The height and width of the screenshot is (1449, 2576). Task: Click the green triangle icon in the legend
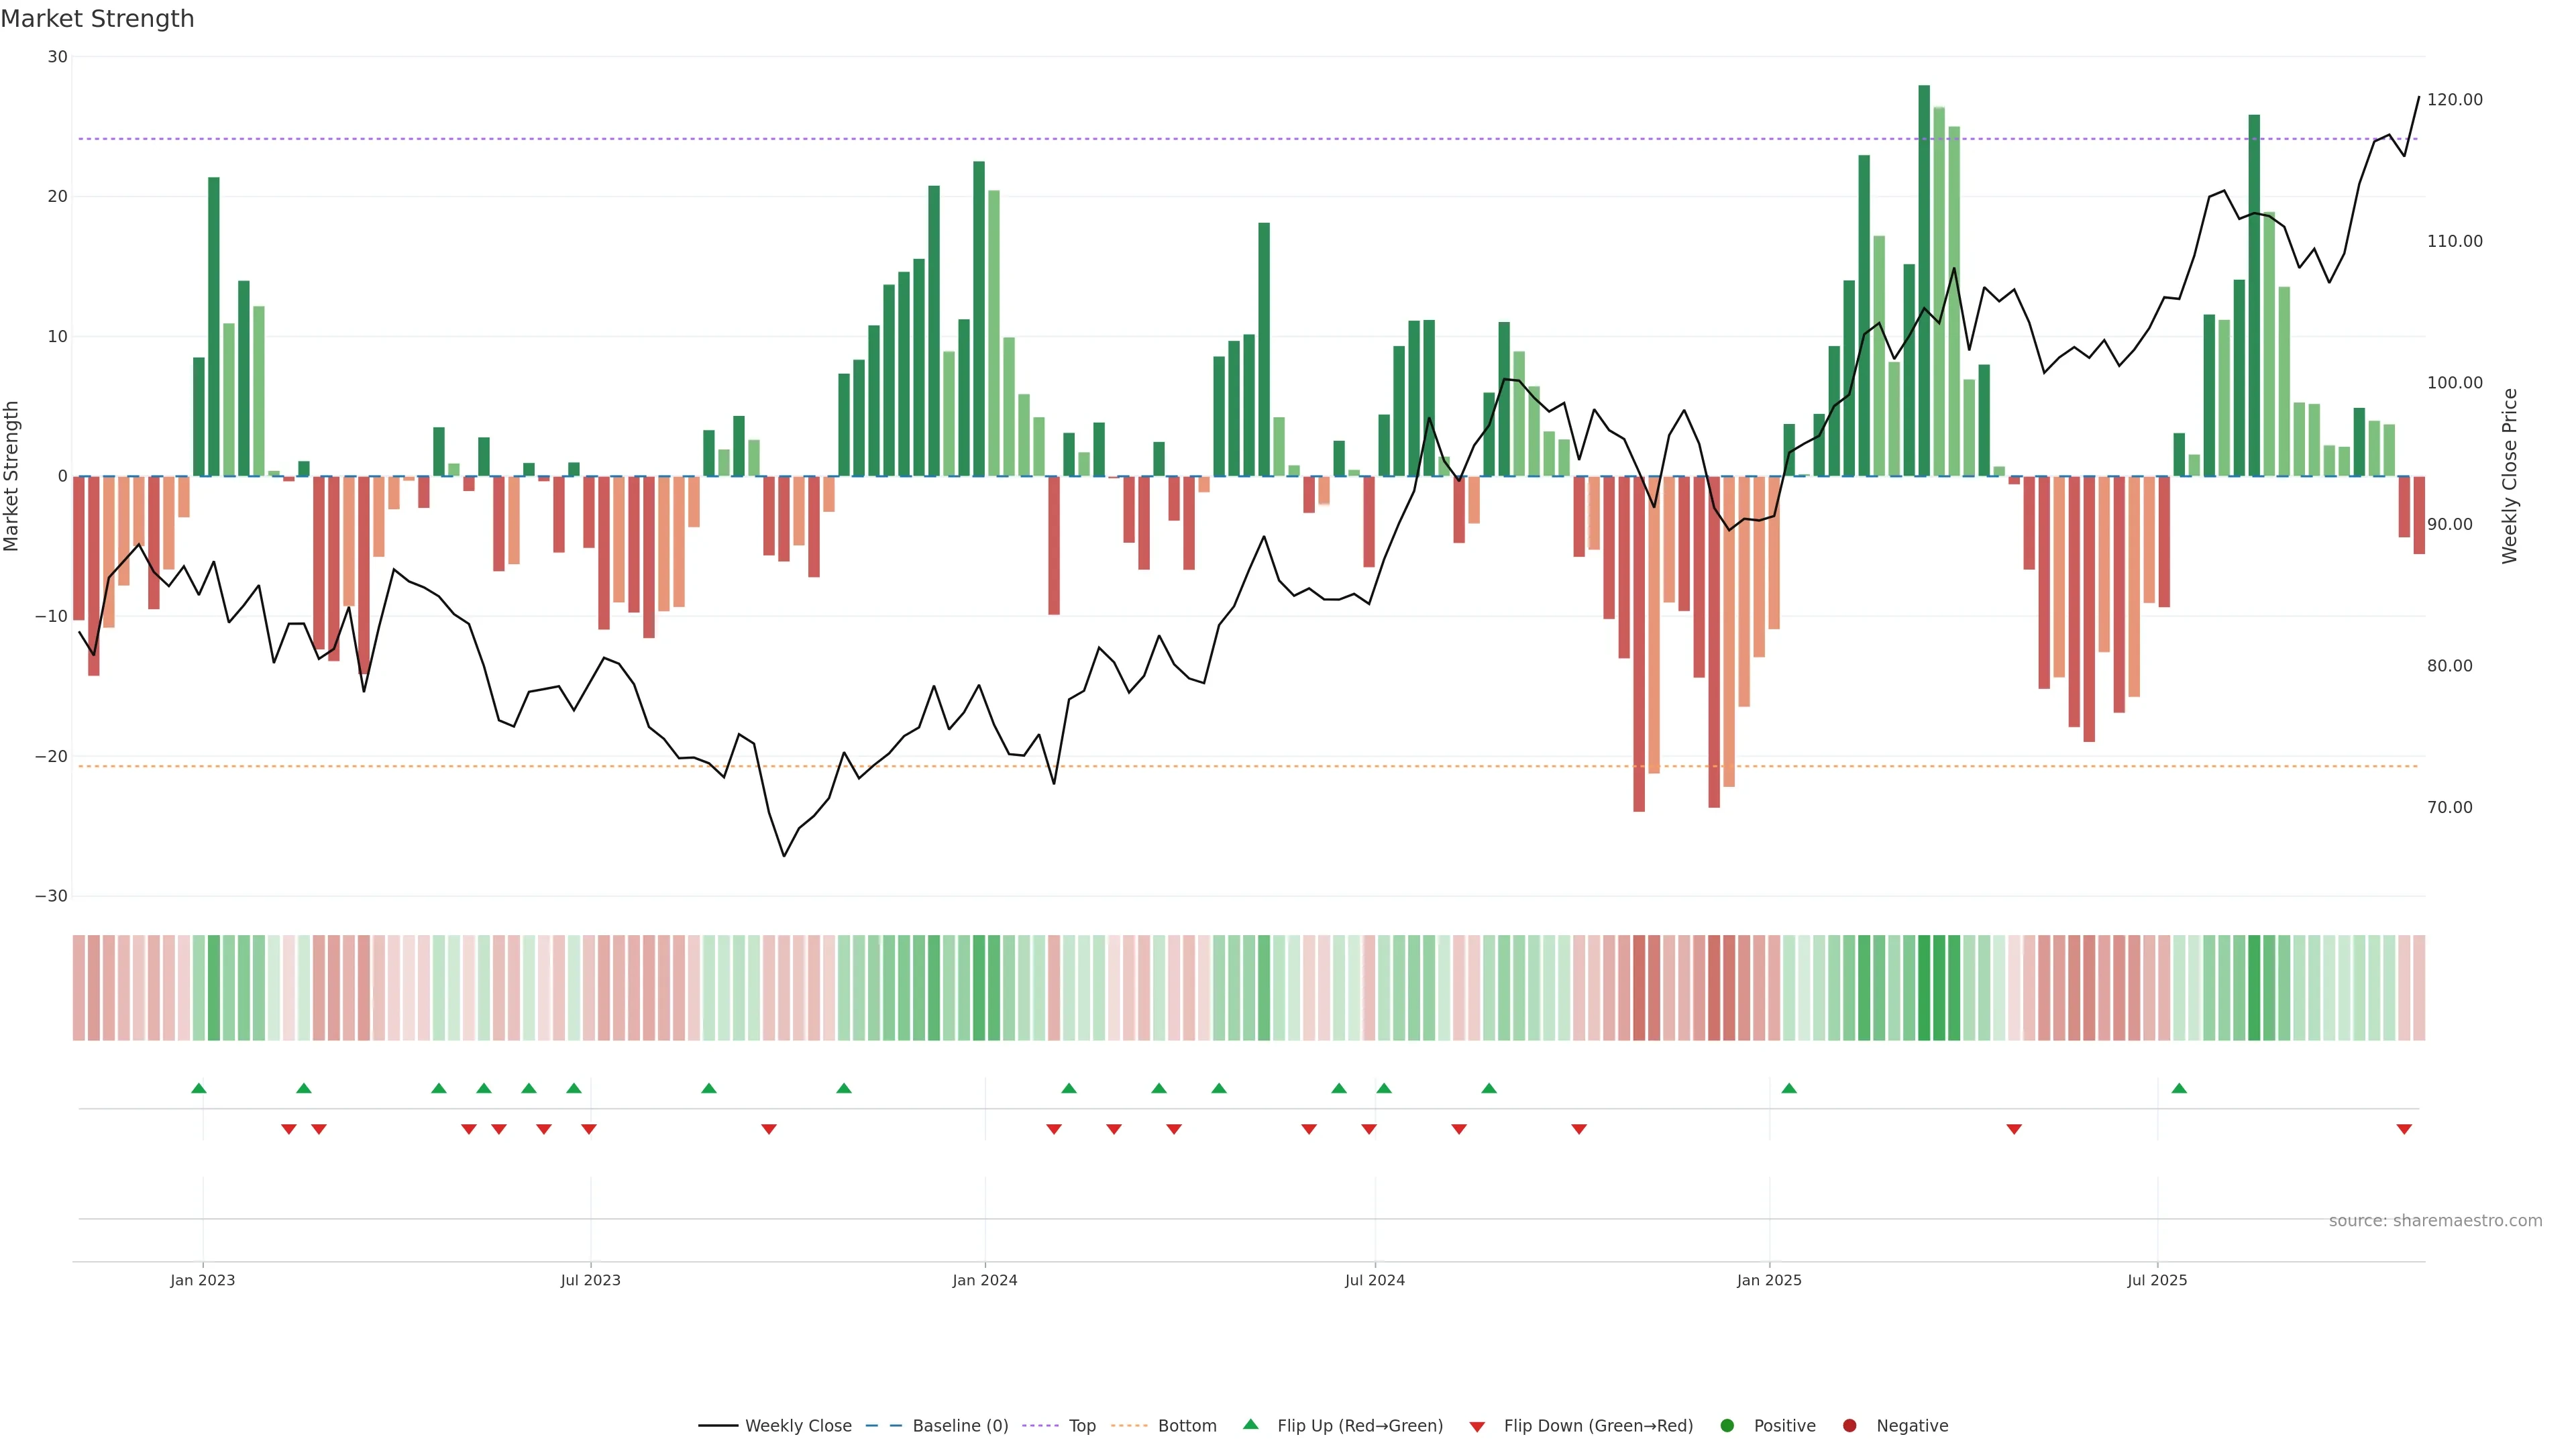(x=1250, y=1425)
